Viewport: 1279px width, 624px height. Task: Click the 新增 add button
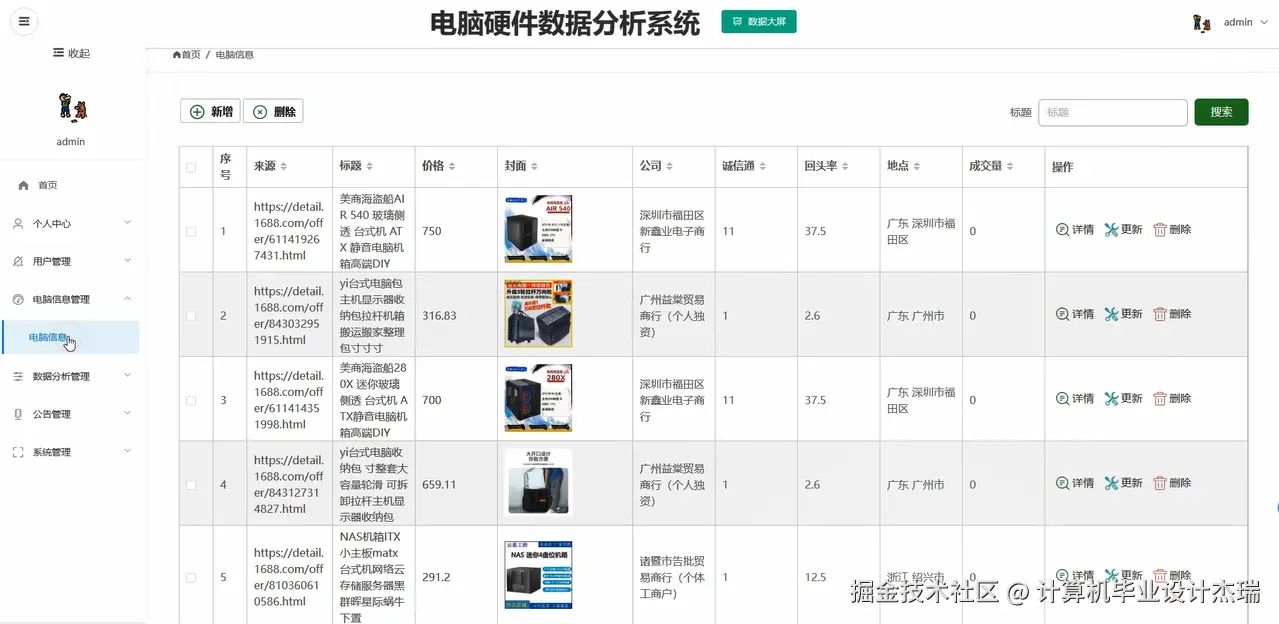(210, 112)
